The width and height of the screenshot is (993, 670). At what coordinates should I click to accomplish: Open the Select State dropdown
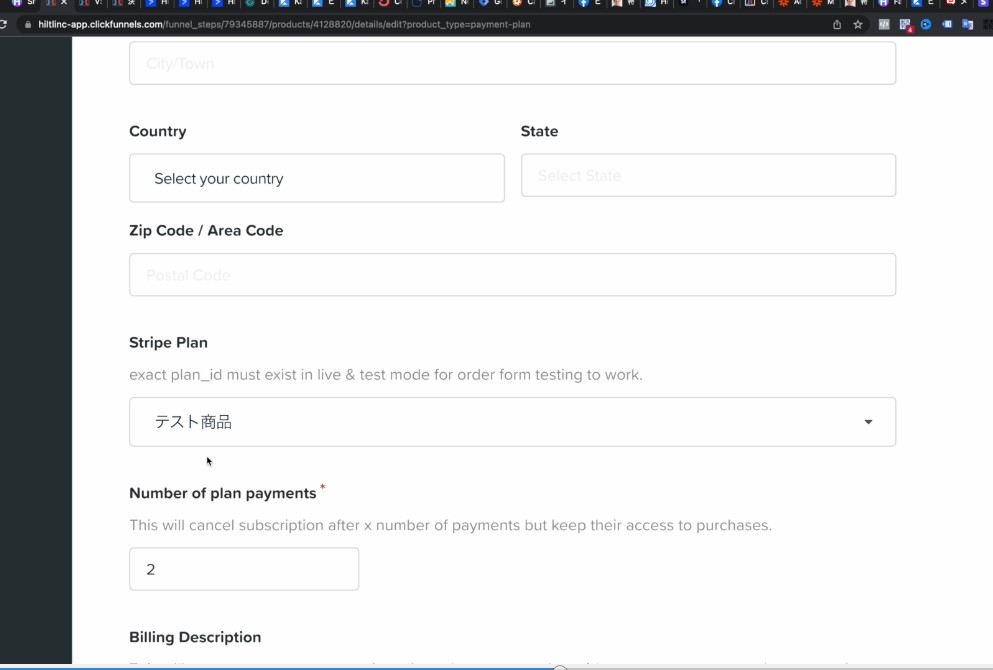pyautogui.click(x=708, y=175)
